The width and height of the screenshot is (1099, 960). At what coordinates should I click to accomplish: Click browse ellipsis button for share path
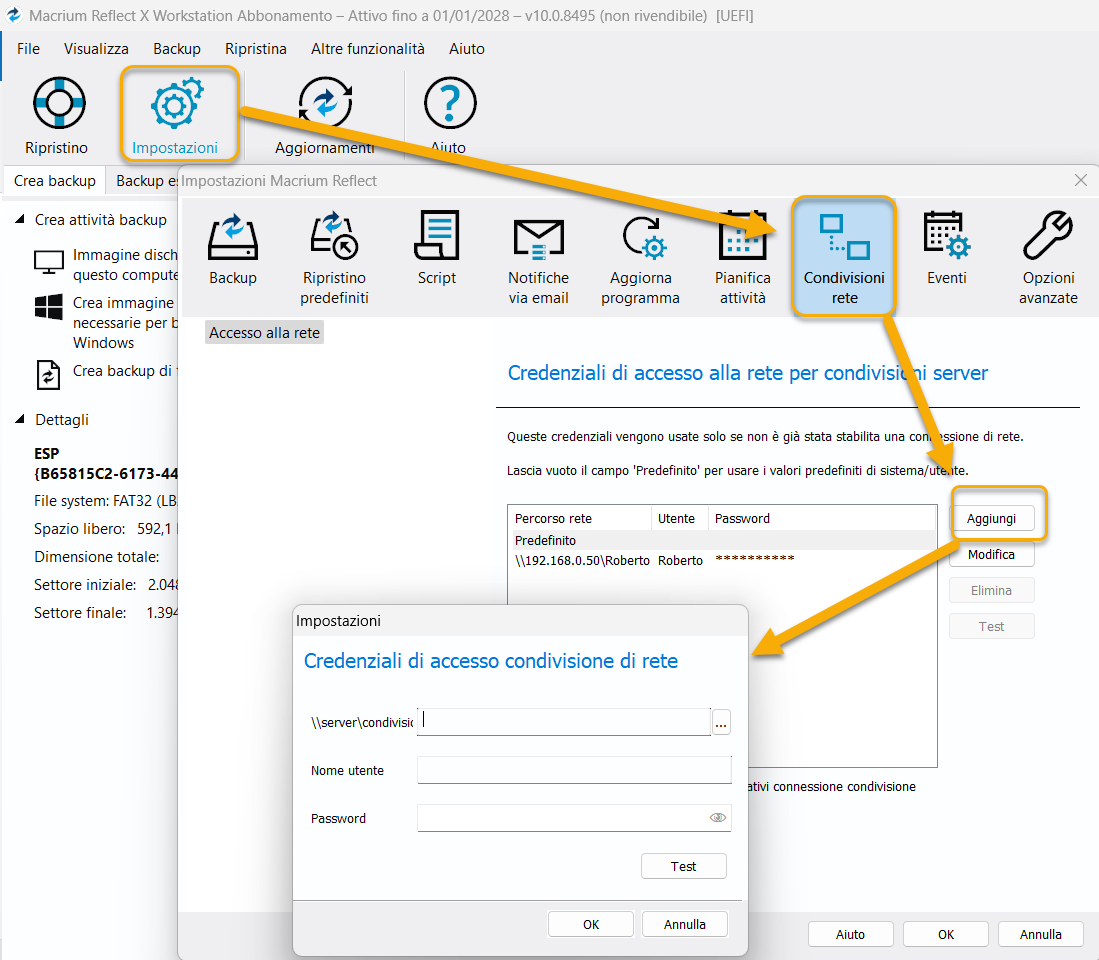(721, 722)
